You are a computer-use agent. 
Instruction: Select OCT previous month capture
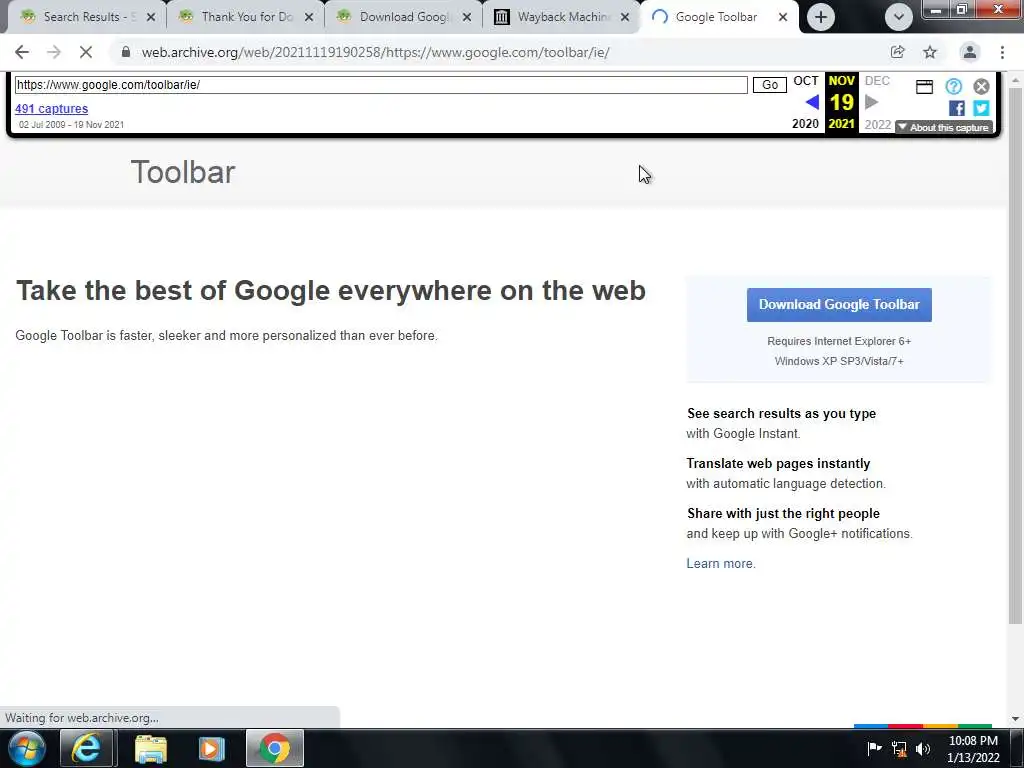pos(805,81)
